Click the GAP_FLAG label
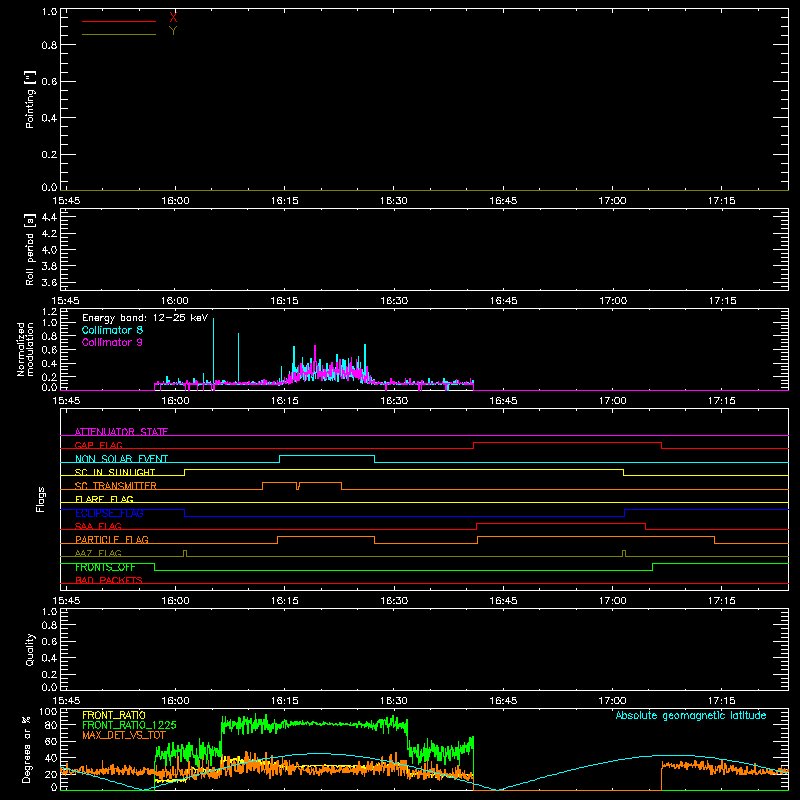 98,445
